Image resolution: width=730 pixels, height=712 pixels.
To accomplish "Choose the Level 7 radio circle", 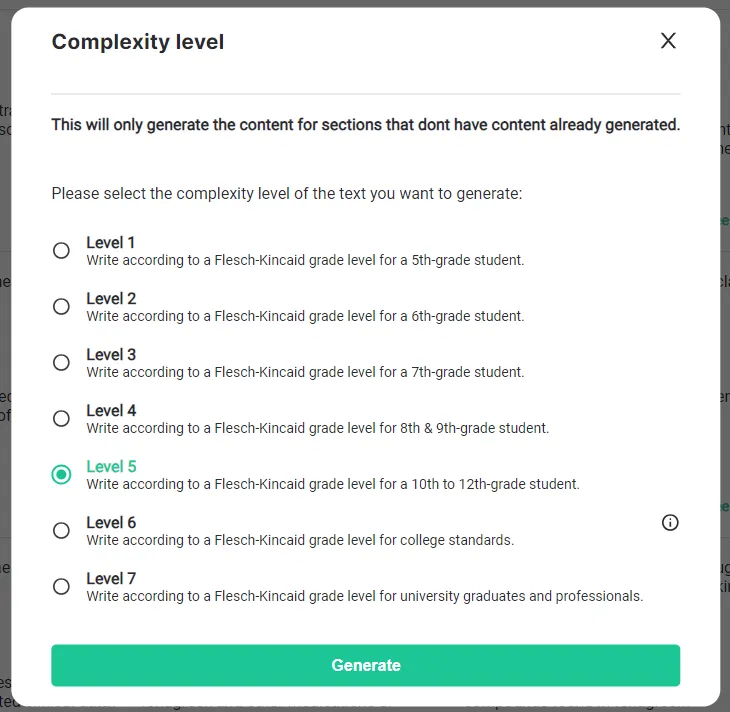I will click(x=61, y=586).
